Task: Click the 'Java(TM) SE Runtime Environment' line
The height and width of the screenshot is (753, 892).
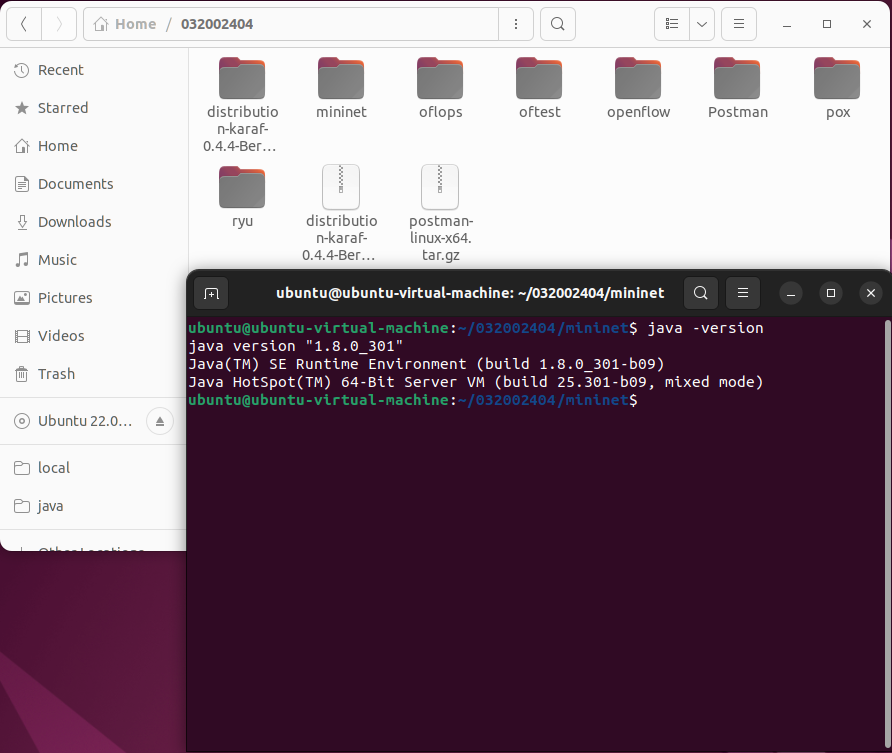Action: (426, 364)
